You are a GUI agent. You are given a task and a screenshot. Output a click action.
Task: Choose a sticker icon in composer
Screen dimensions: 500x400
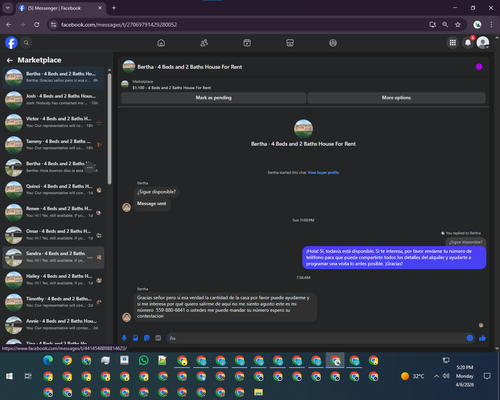coord(147,338)
